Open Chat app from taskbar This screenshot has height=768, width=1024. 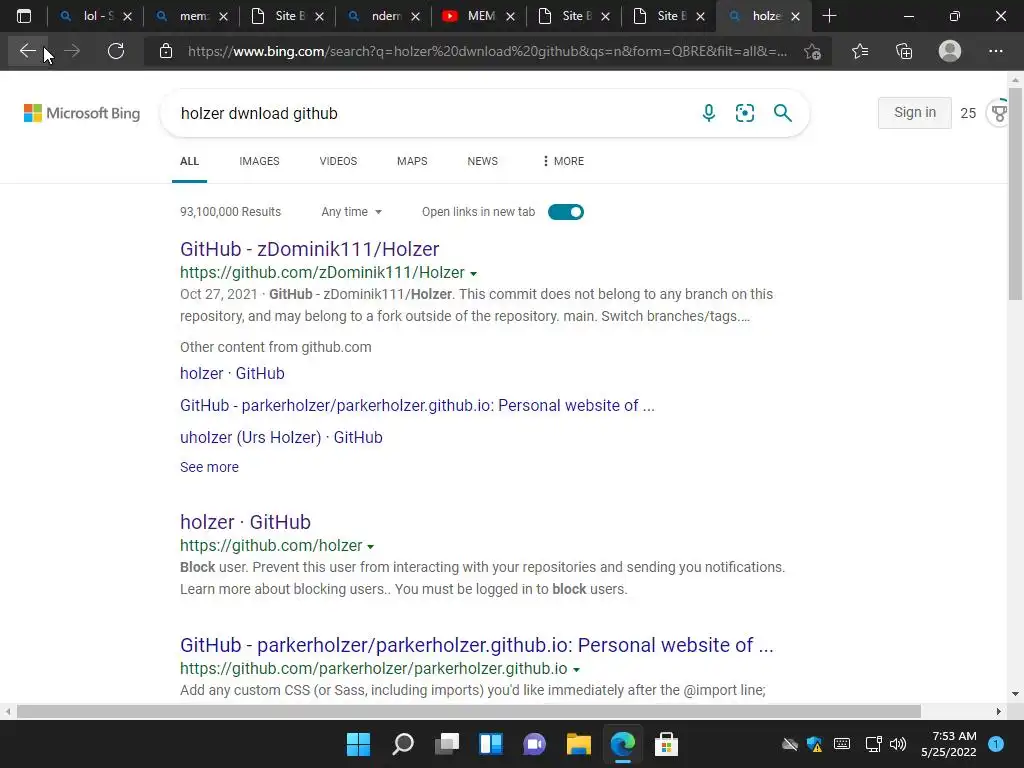(x=534, y=744)
